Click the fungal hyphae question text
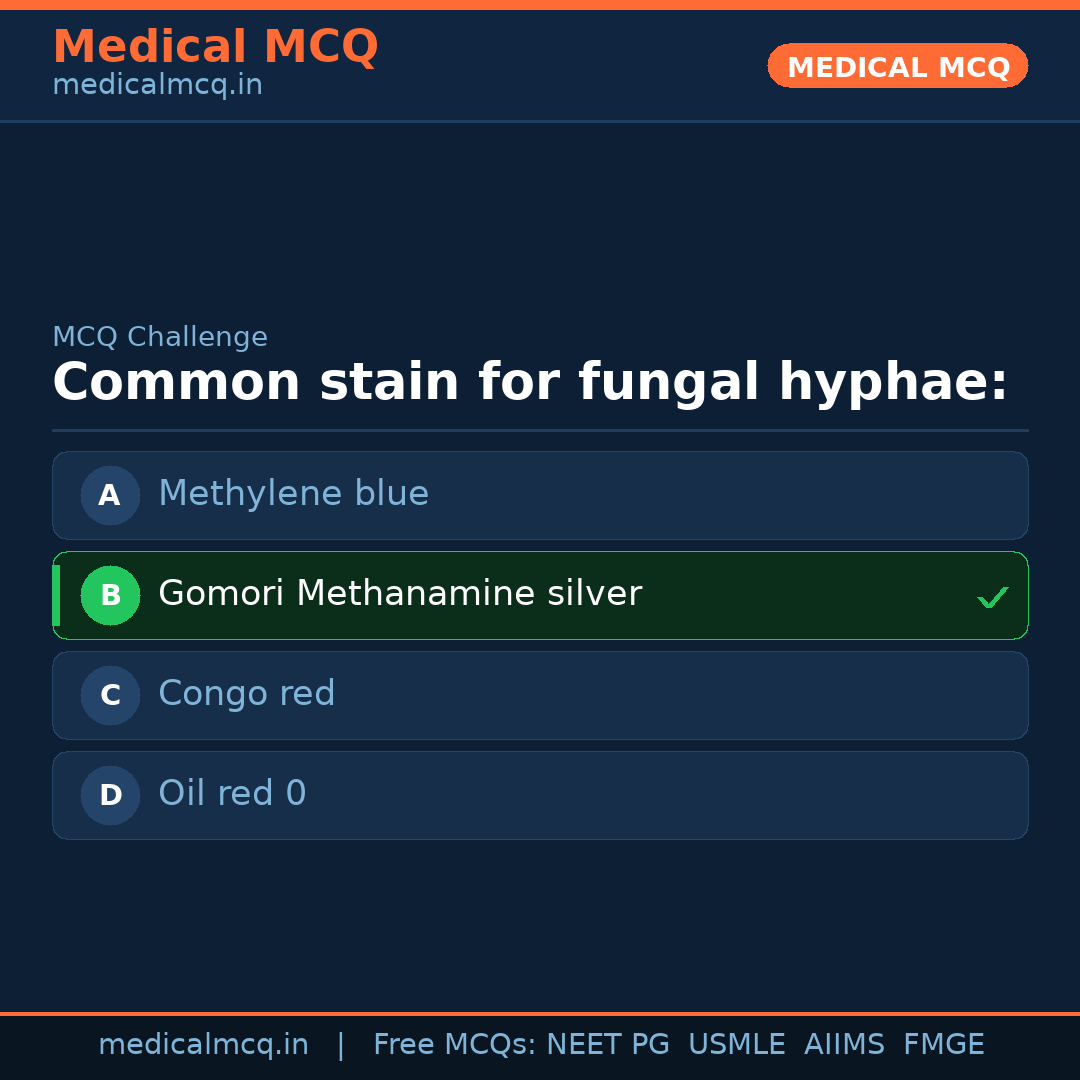 [530, 383]
